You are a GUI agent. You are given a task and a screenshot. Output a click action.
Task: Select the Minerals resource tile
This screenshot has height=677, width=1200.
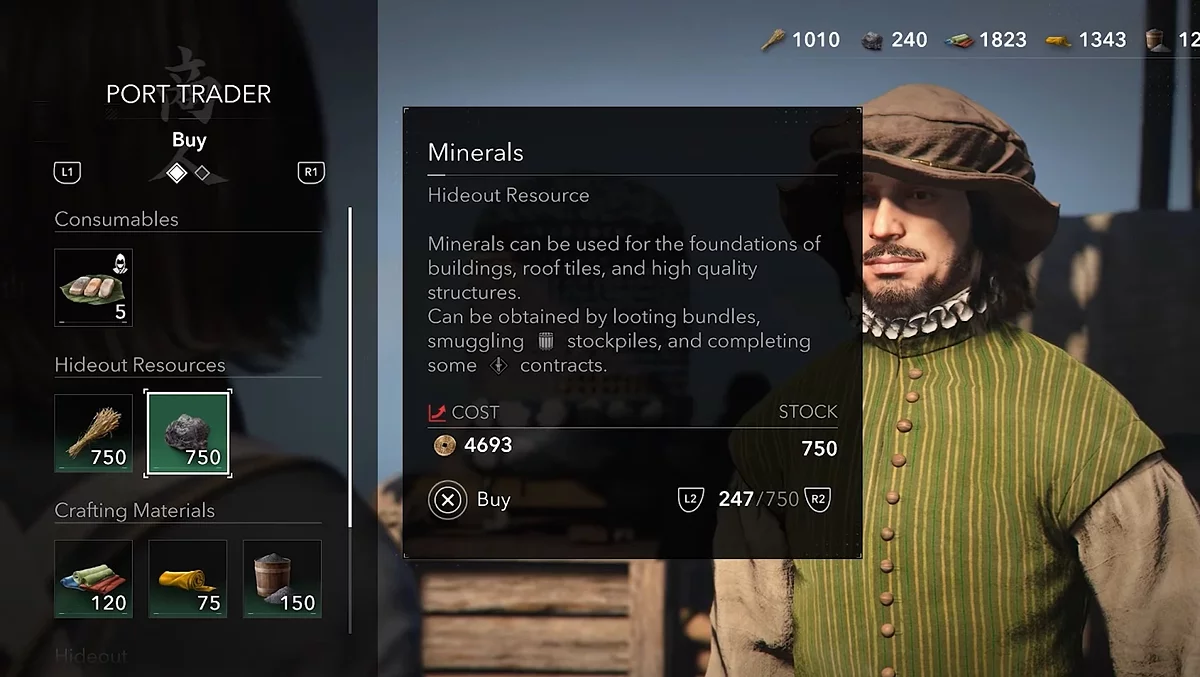pos(188,433)
